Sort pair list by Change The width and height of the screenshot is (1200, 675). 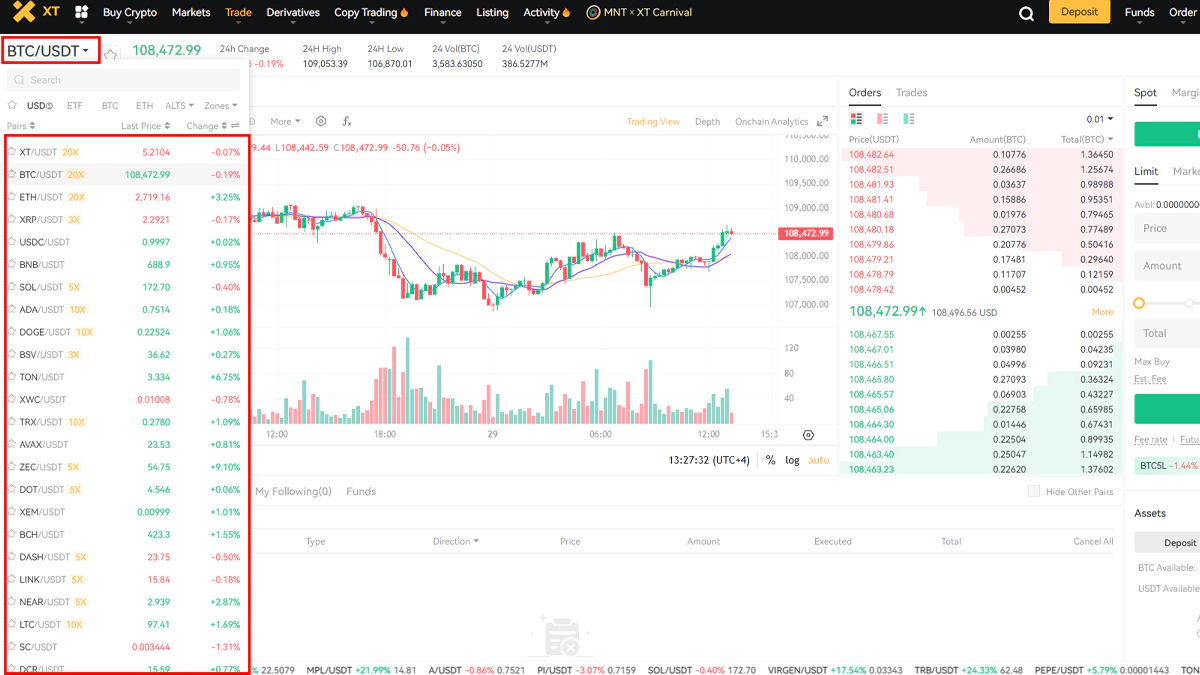(x=205, y=126)
